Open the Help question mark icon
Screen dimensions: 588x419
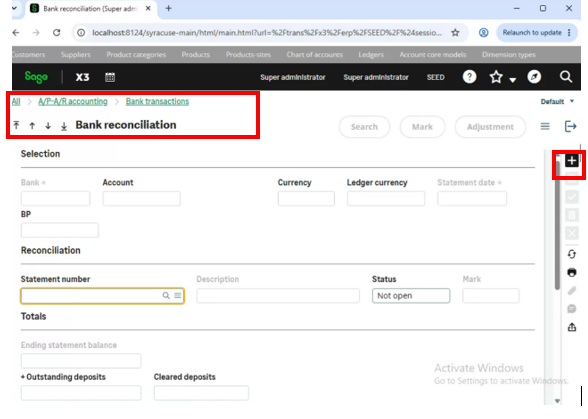[x=469, y=77]
